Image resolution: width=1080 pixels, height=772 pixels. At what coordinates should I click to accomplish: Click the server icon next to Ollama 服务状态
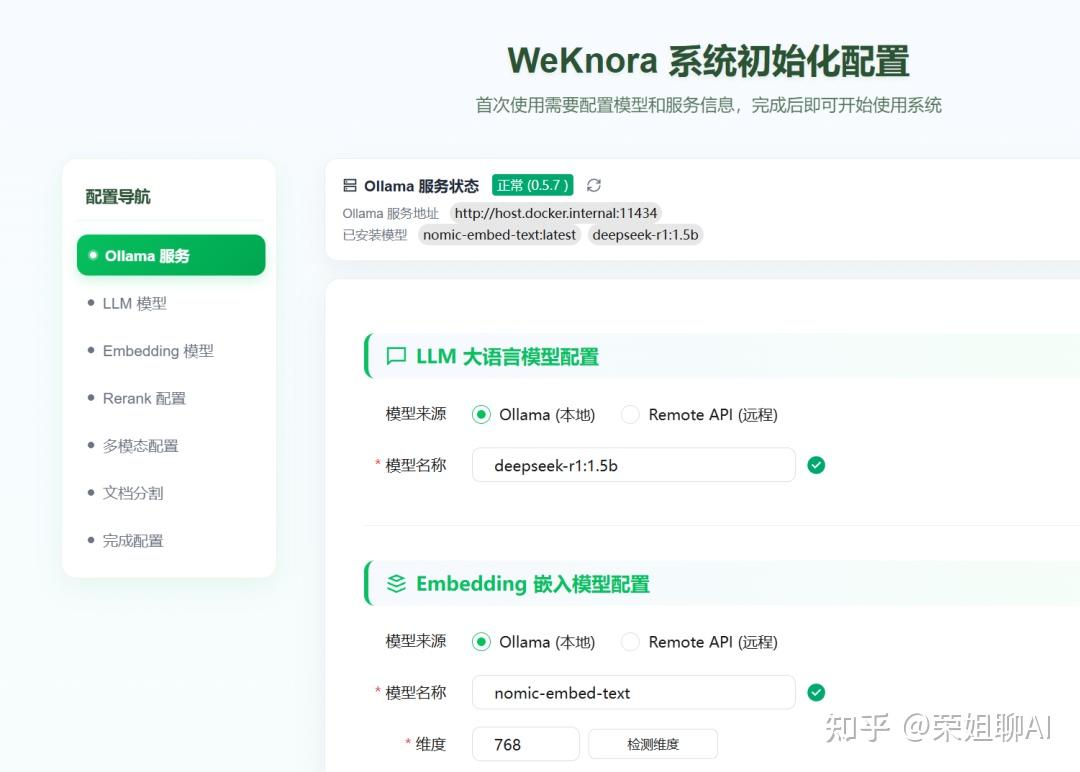pyautogui.click(x=348, y=185)
